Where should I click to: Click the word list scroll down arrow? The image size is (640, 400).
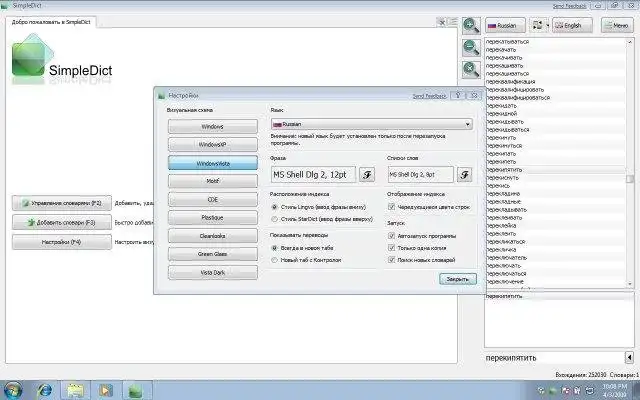pyautogui.click(x=630, y=284)
